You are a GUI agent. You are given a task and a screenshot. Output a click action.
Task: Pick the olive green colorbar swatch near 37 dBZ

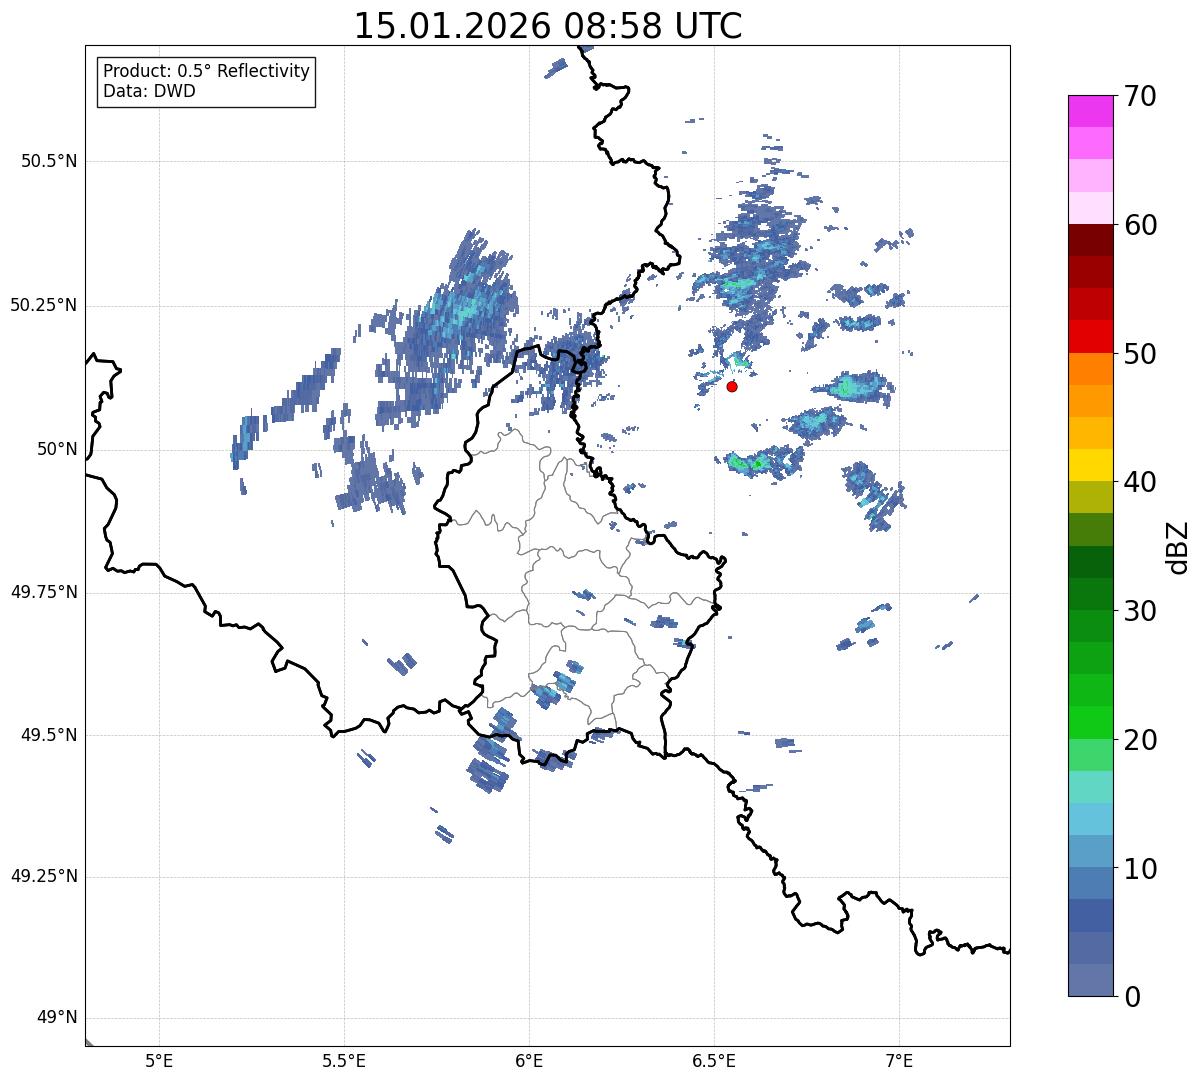coord(1091,530)
